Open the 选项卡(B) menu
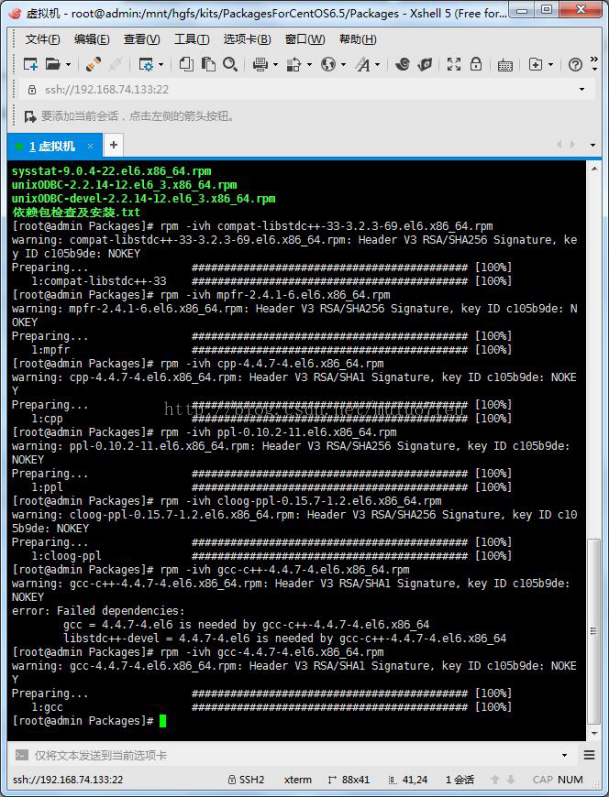 (x=247, y=39)
